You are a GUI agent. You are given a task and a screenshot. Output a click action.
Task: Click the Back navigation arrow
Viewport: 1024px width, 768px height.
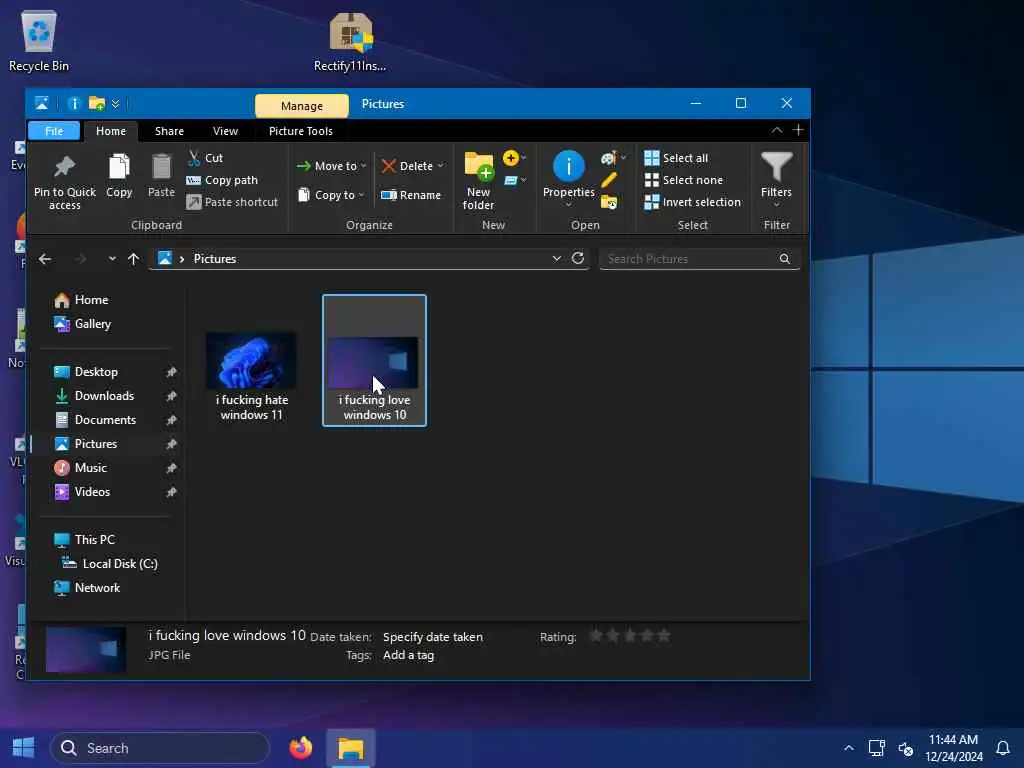[x=45, y=259]
